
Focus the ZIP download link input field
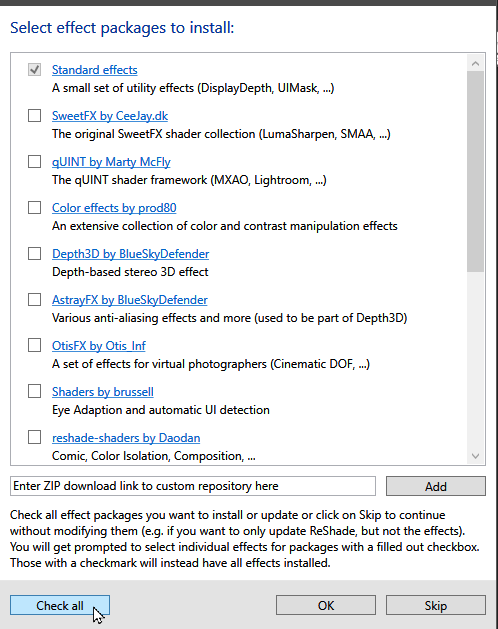coord(193,486)
